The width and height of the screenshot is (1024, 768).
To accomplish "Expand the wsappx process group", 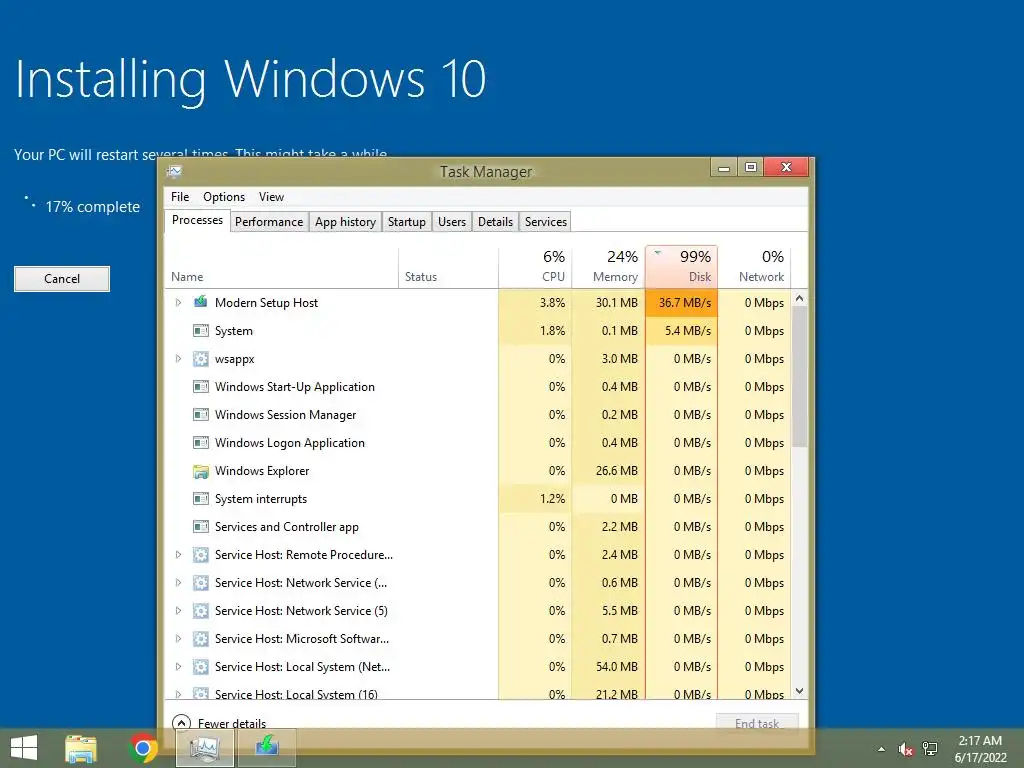I will [178, 359].
